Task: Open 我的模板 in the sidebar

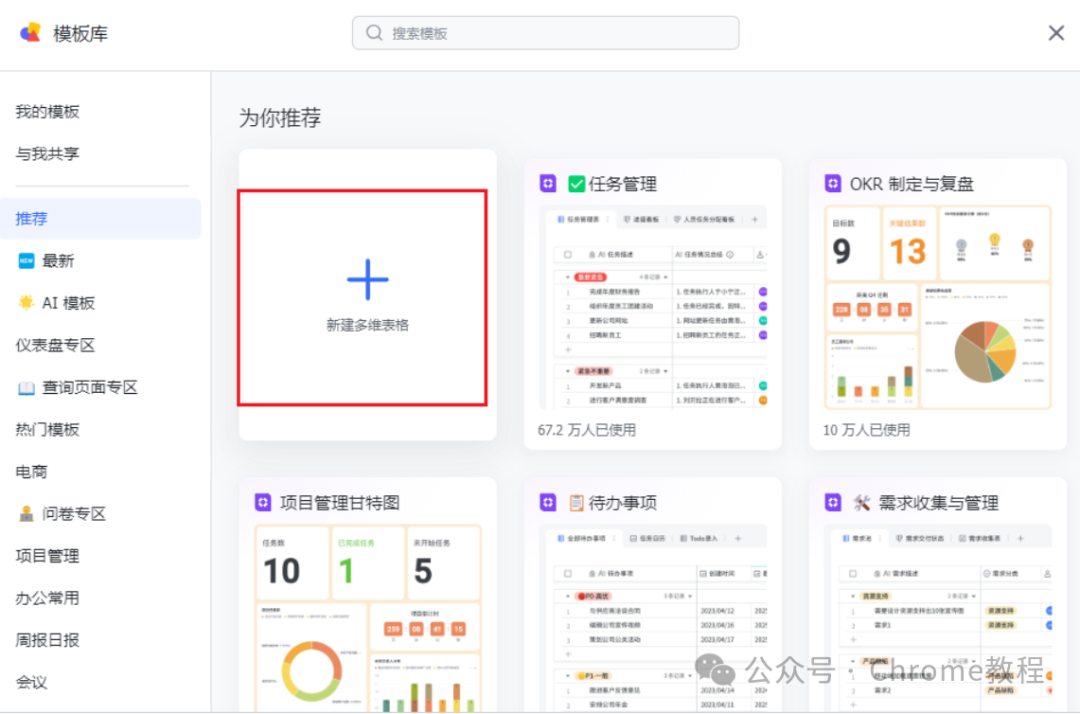Action: (x=48, y=112)
